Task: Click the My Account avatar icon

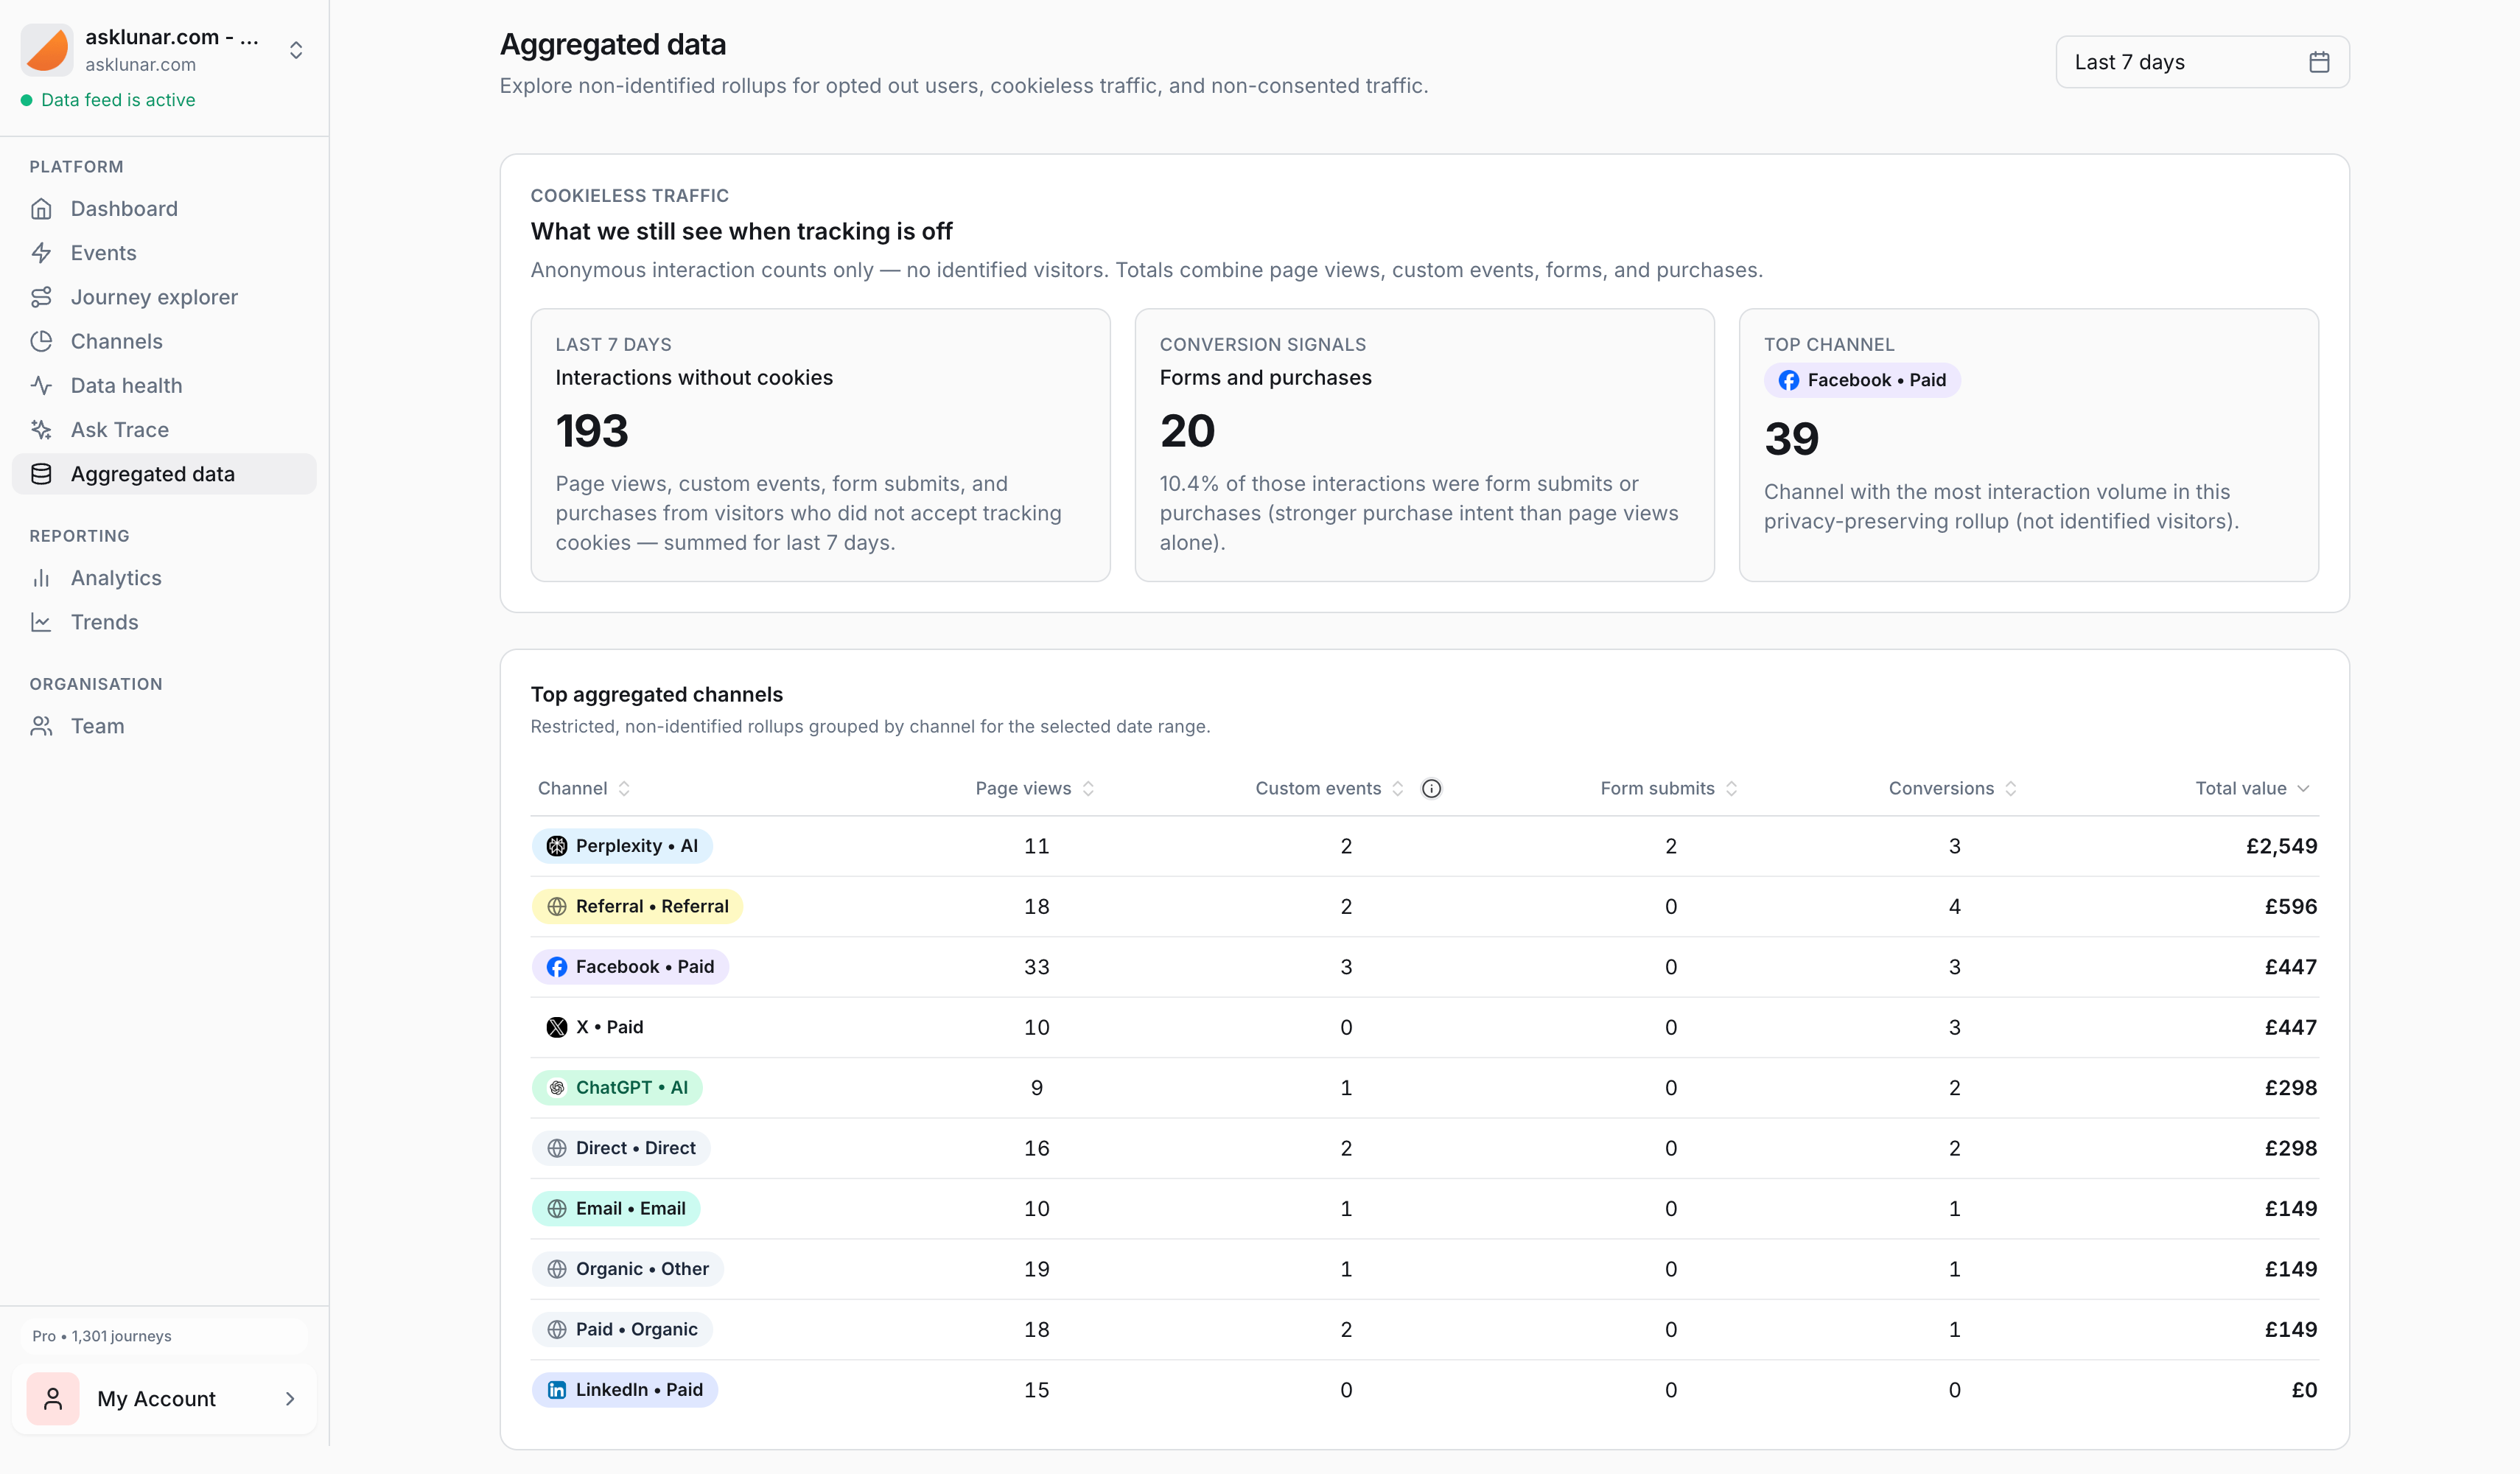Action: [52, 1398]
